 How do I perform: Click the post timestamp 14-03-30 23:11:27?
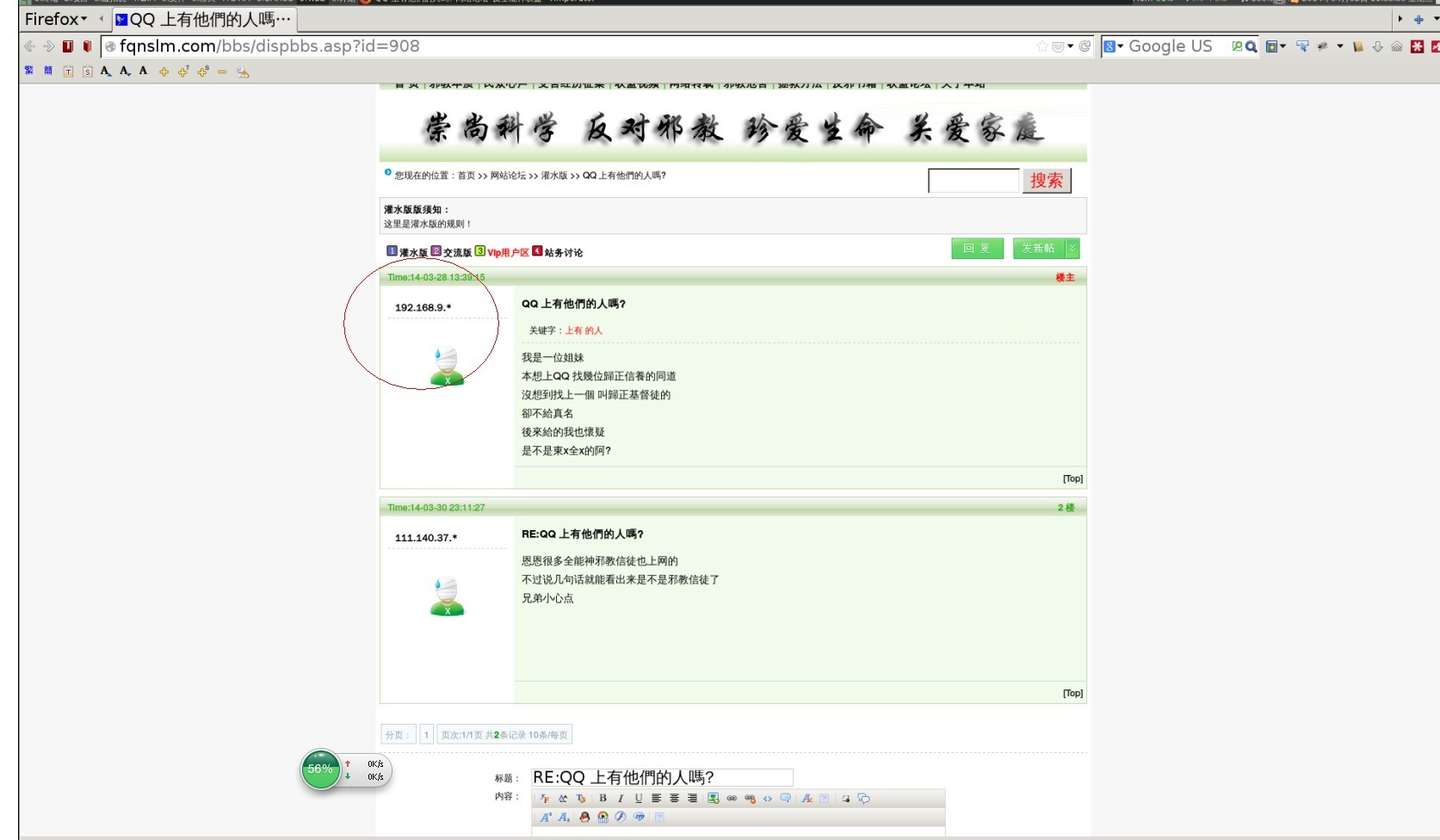(436, 508)
